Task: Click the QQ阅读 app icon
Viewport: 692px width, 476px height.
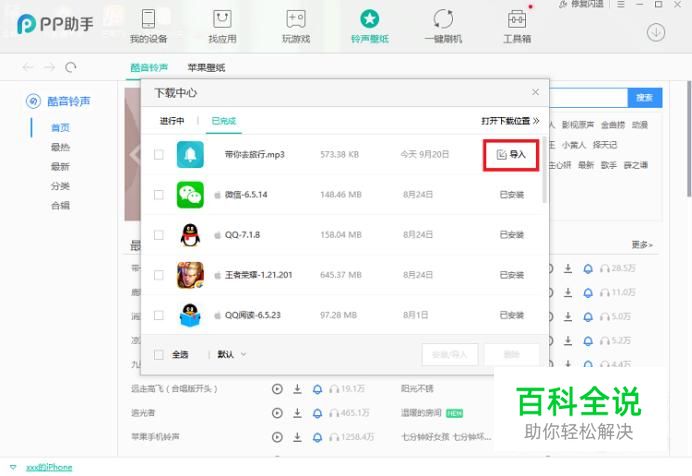Action: [x=190, y=315]
